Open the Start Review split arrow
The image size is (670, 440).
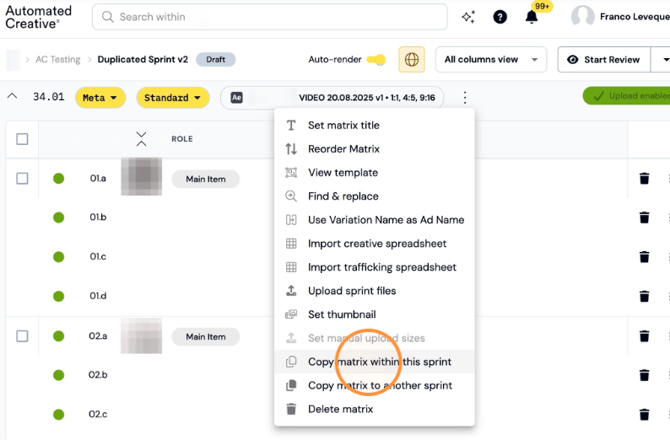[x=663, y=59]
